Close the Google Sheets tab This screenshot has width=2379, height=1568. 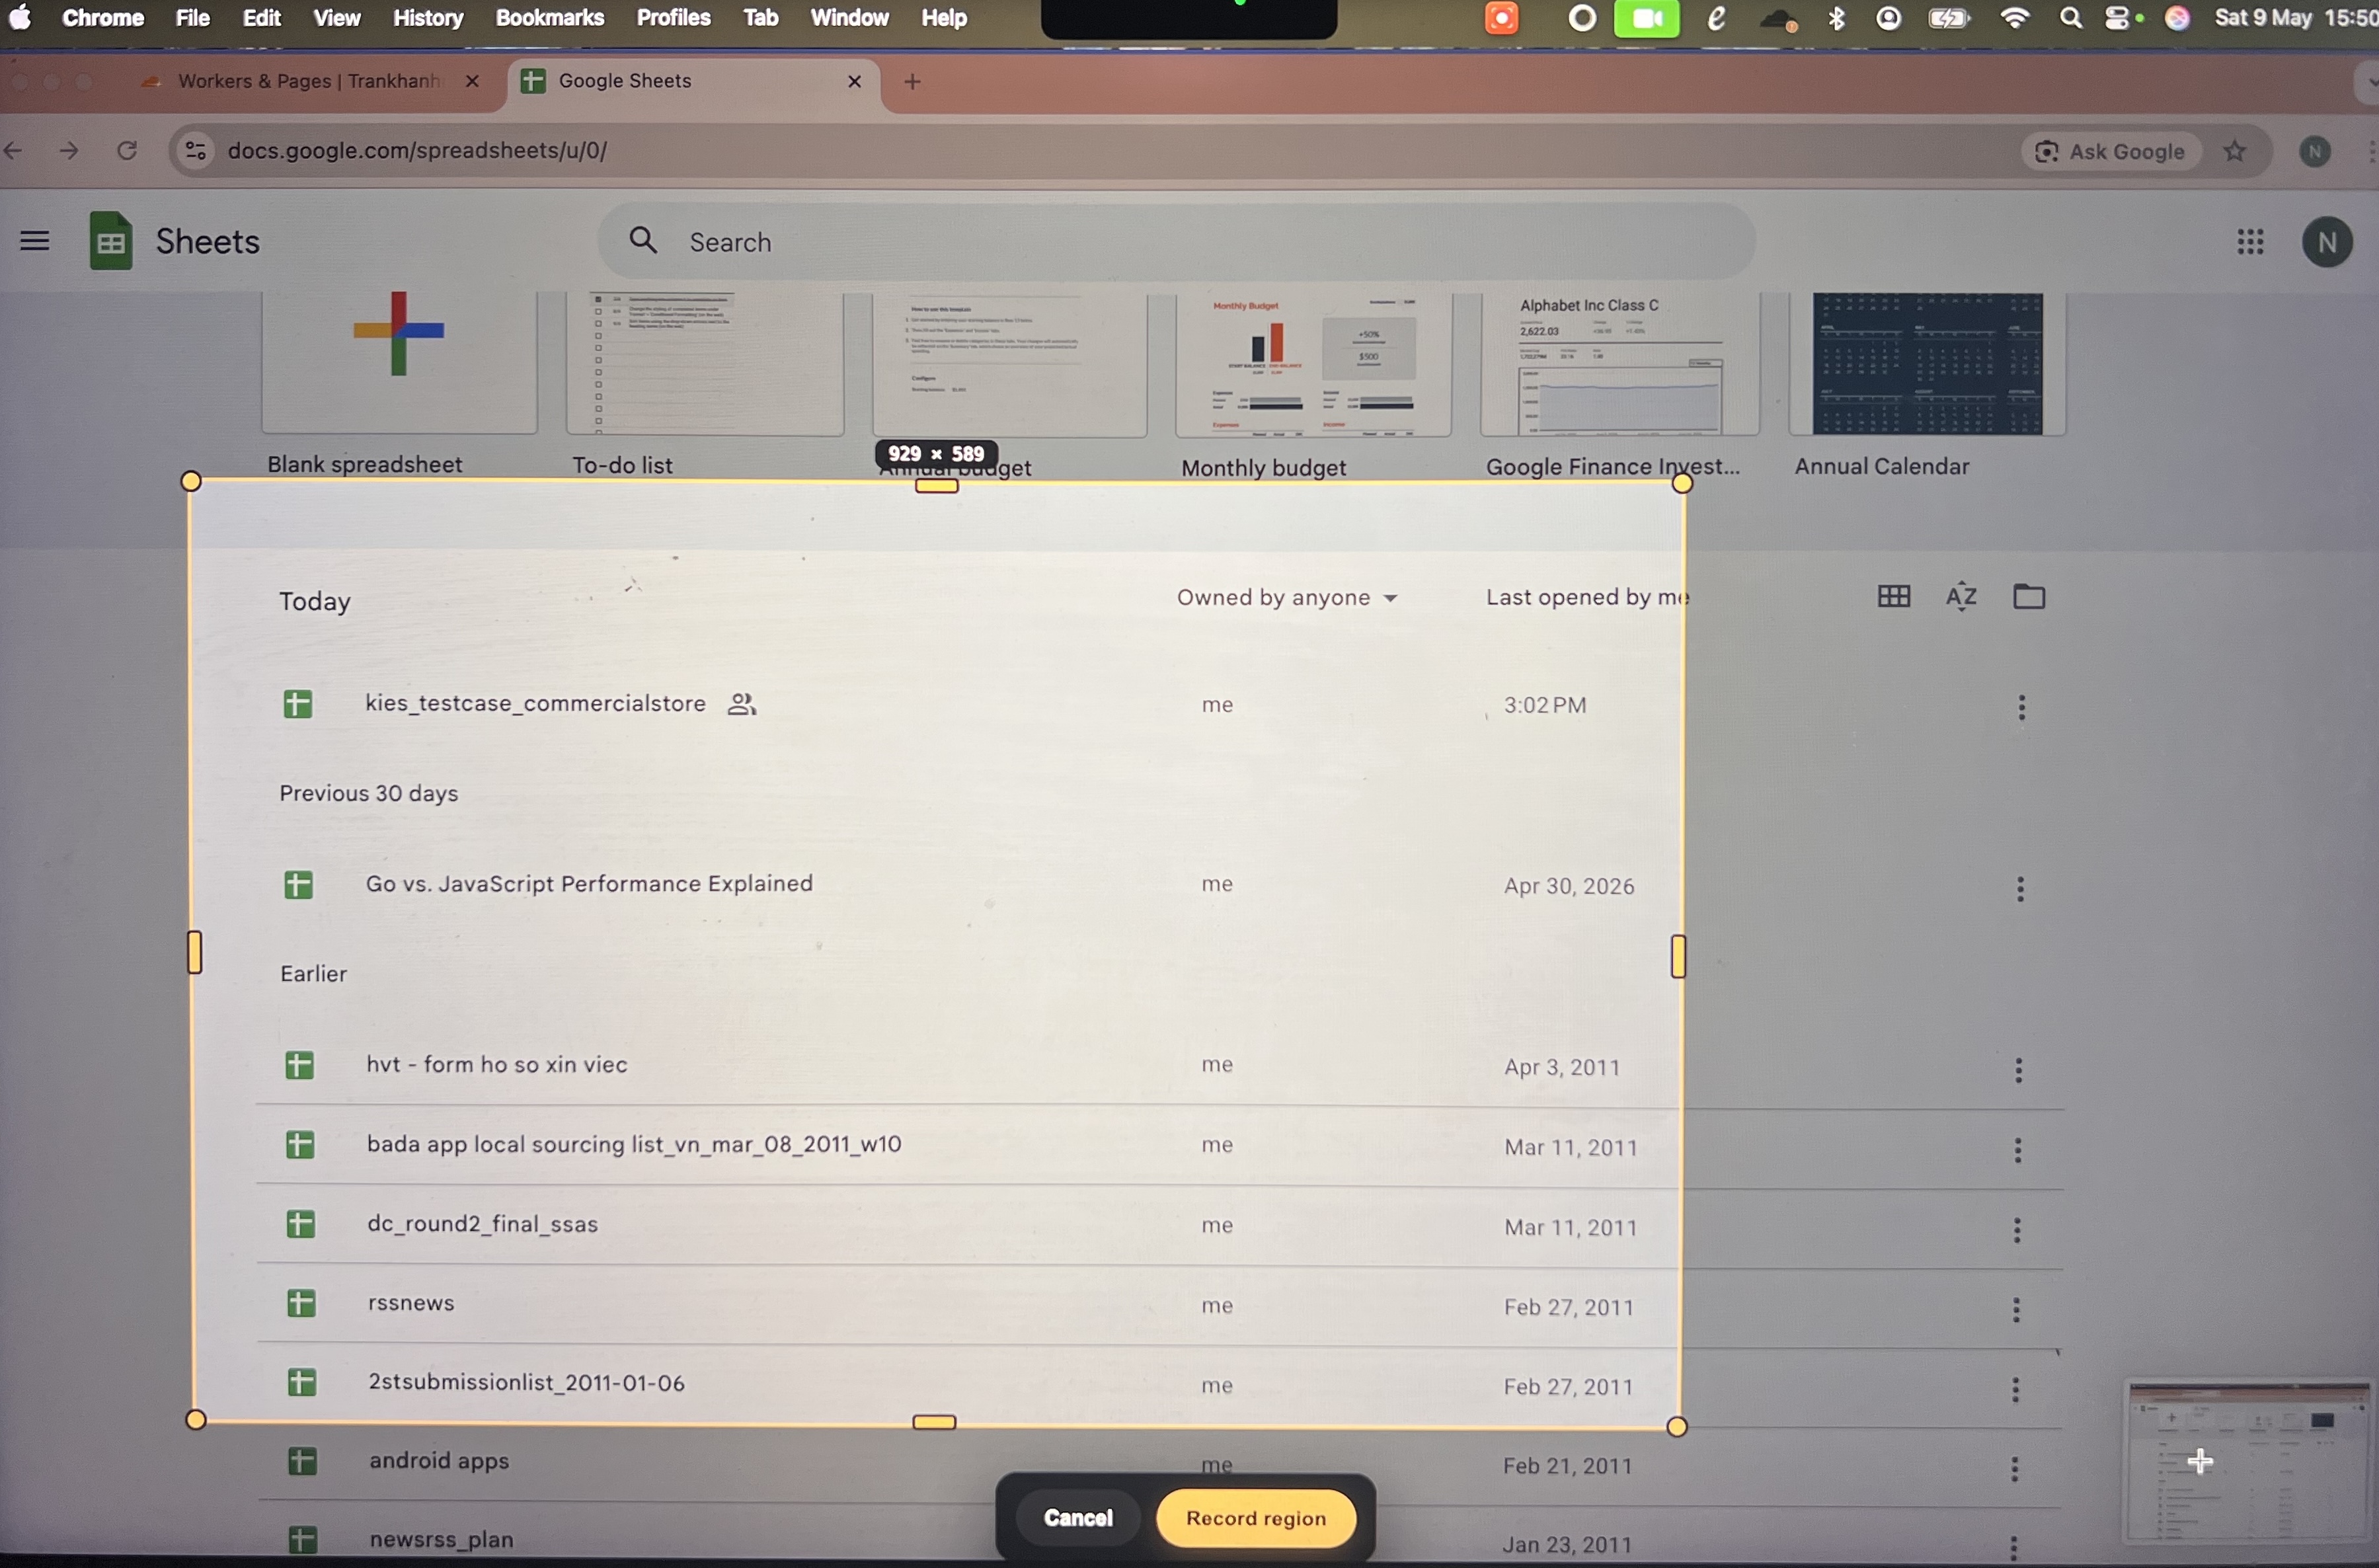point(854,81)
